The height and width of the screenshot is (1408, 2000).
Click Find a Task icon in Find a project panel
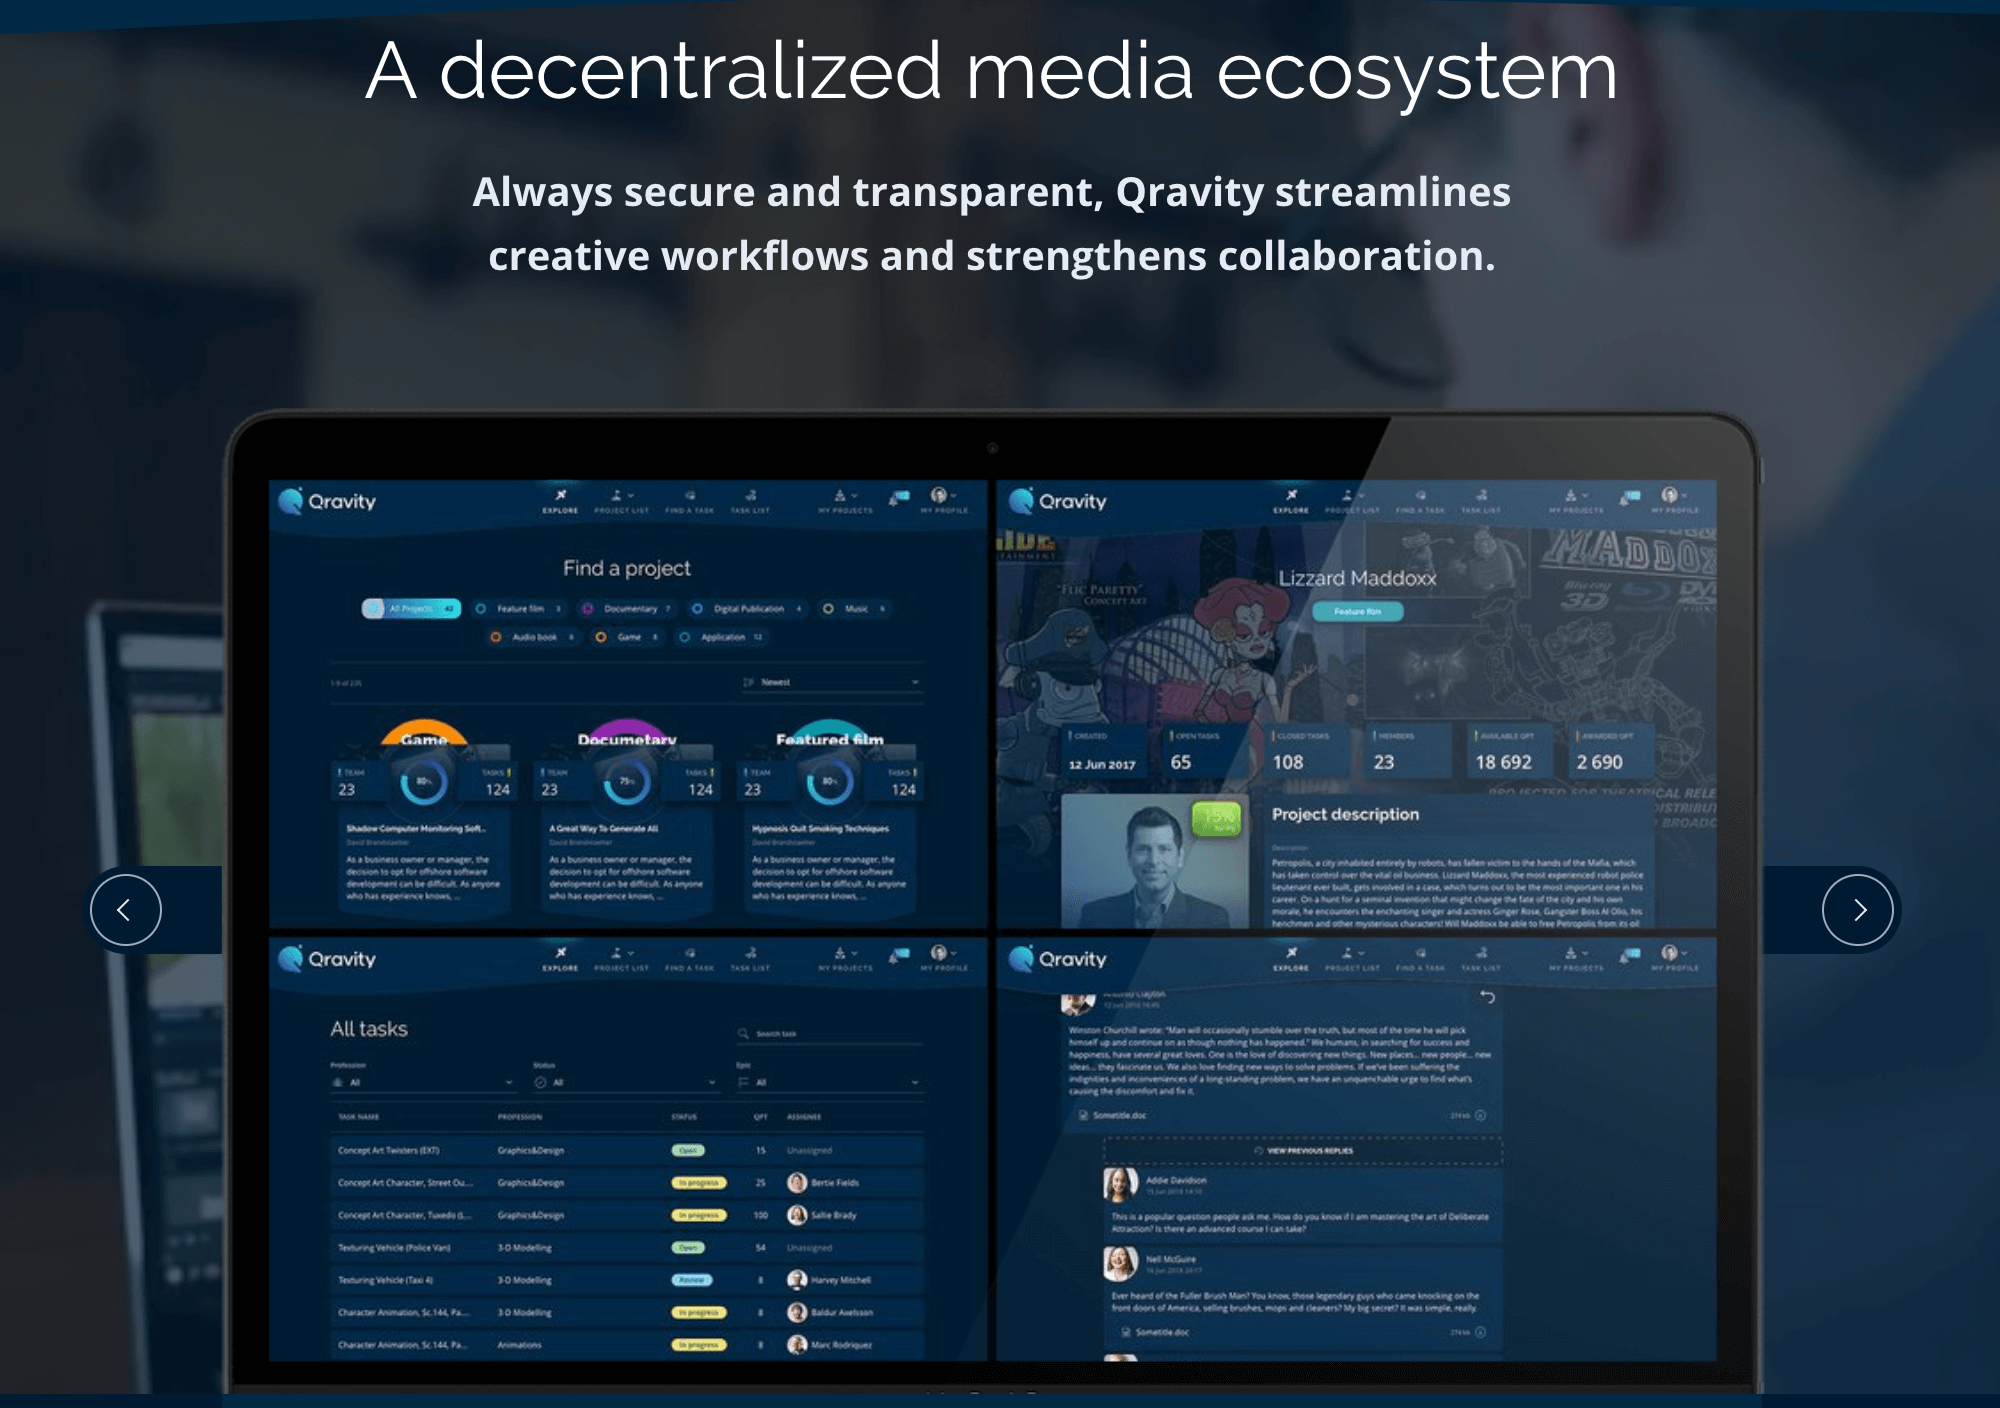pos(690,495)
